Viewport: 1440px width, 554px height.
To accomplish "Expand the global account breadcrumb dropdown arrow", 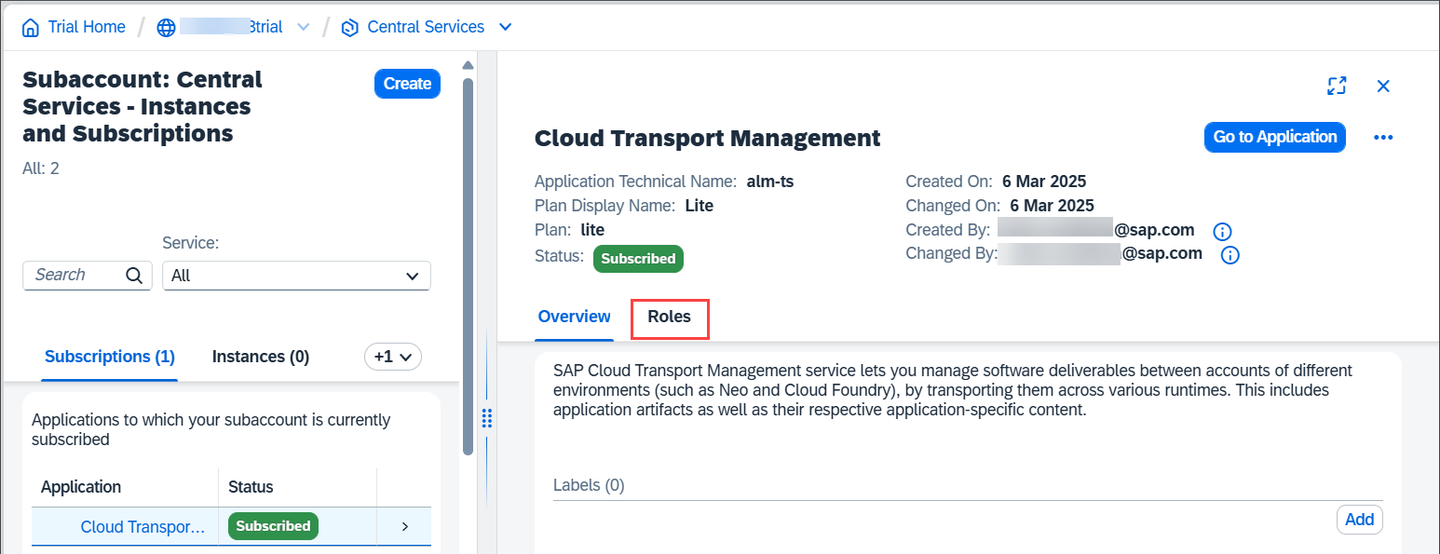I will (303, 28).
